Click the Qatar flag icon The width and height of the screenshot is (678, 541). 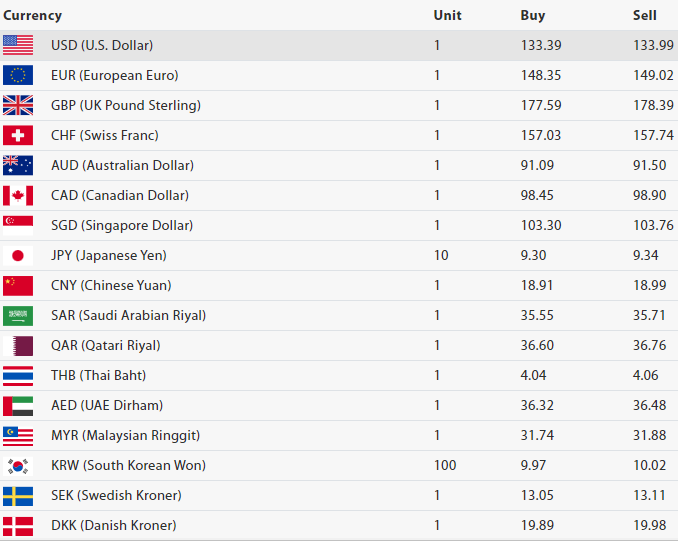[x=18, y=345]
